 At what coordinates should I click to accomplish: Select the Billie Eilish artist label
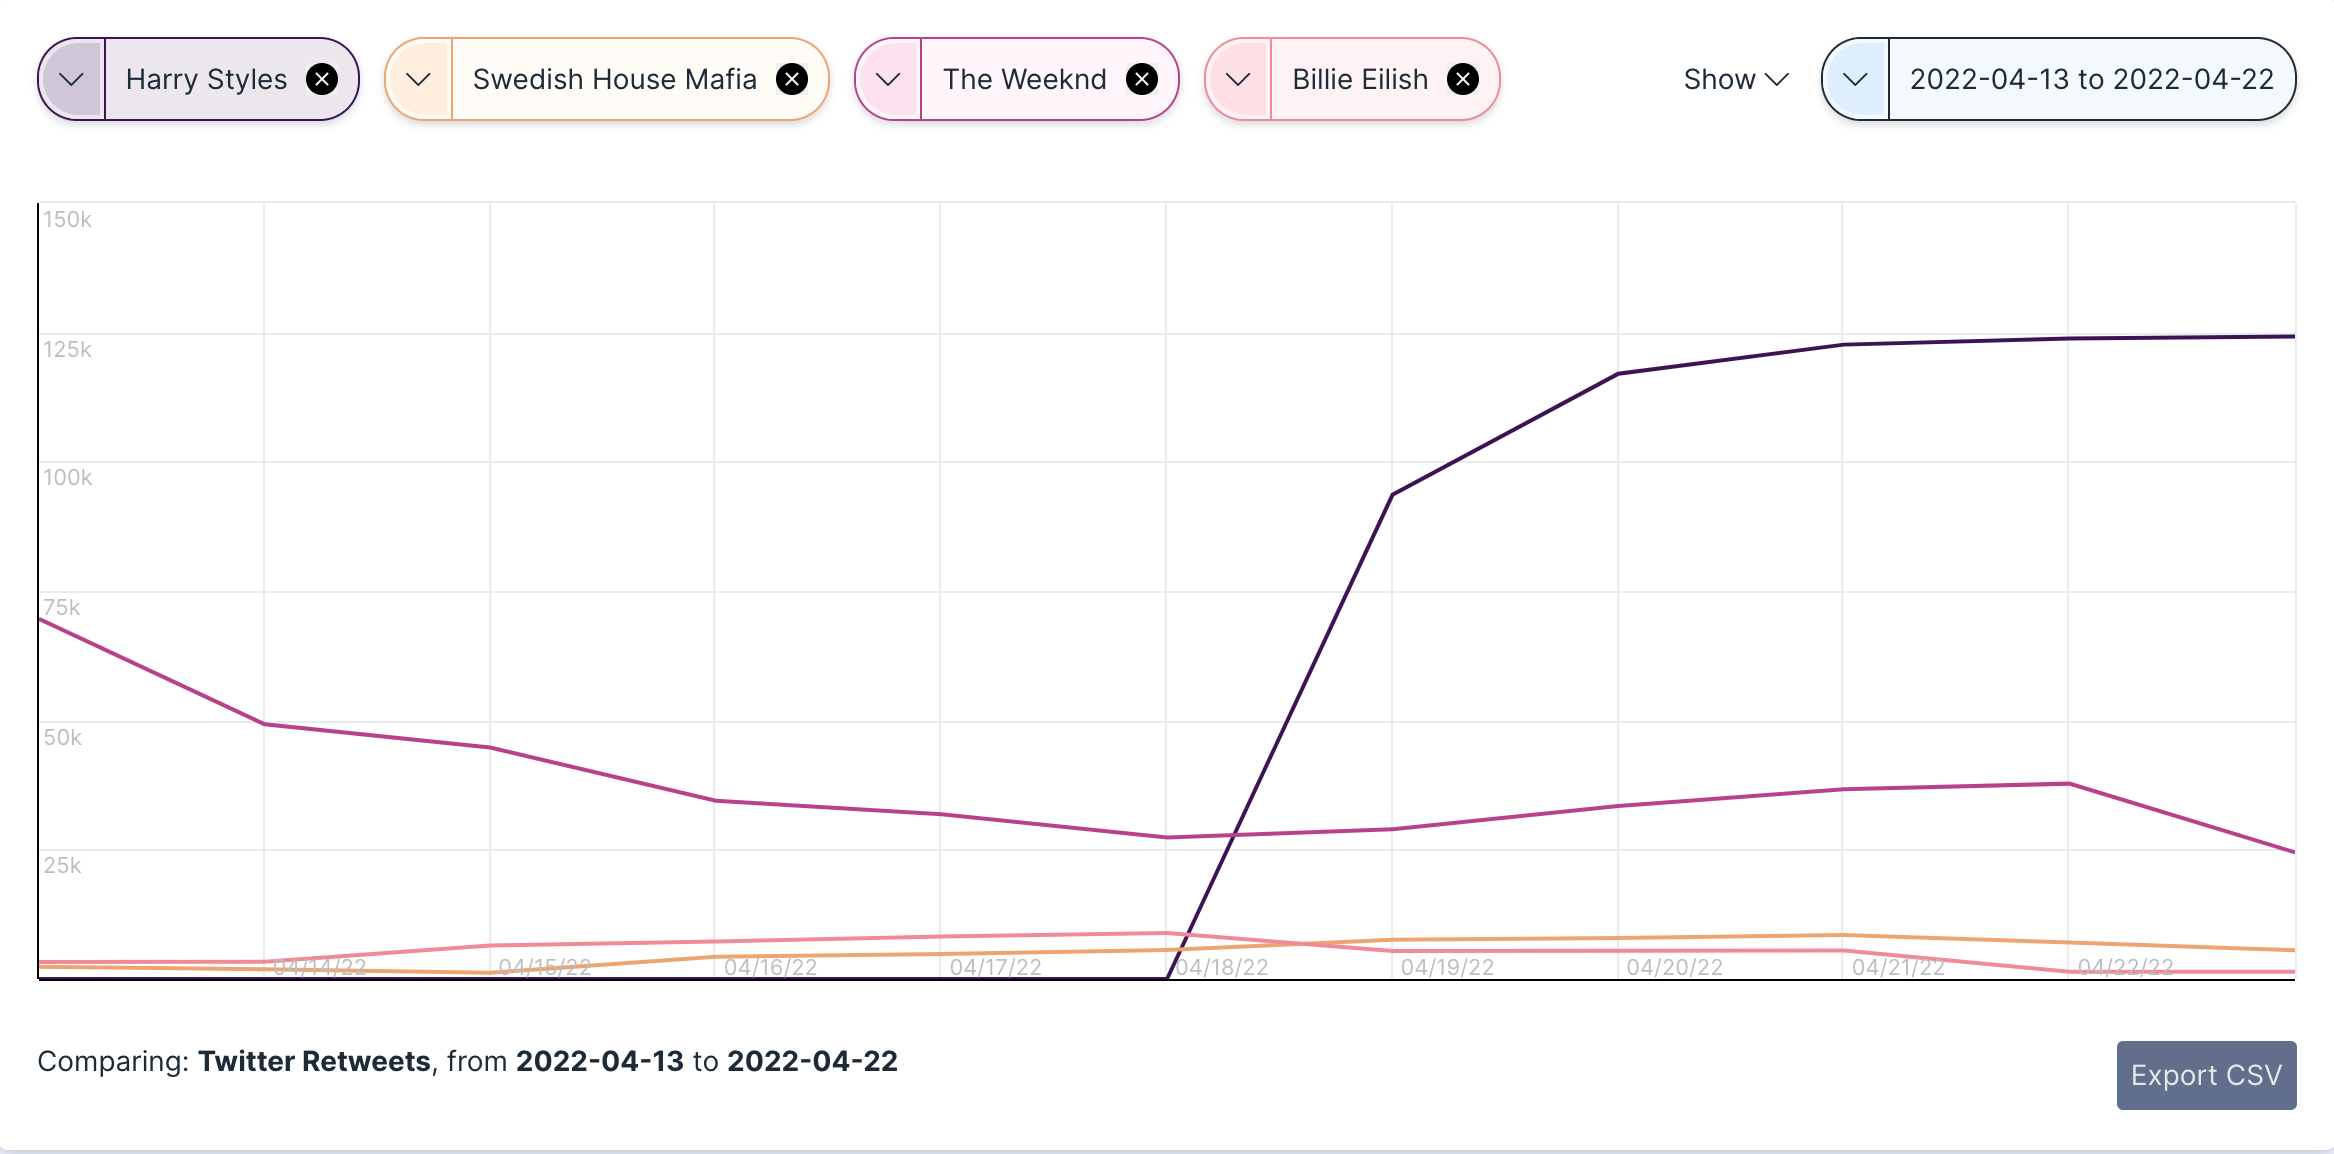1360,79
